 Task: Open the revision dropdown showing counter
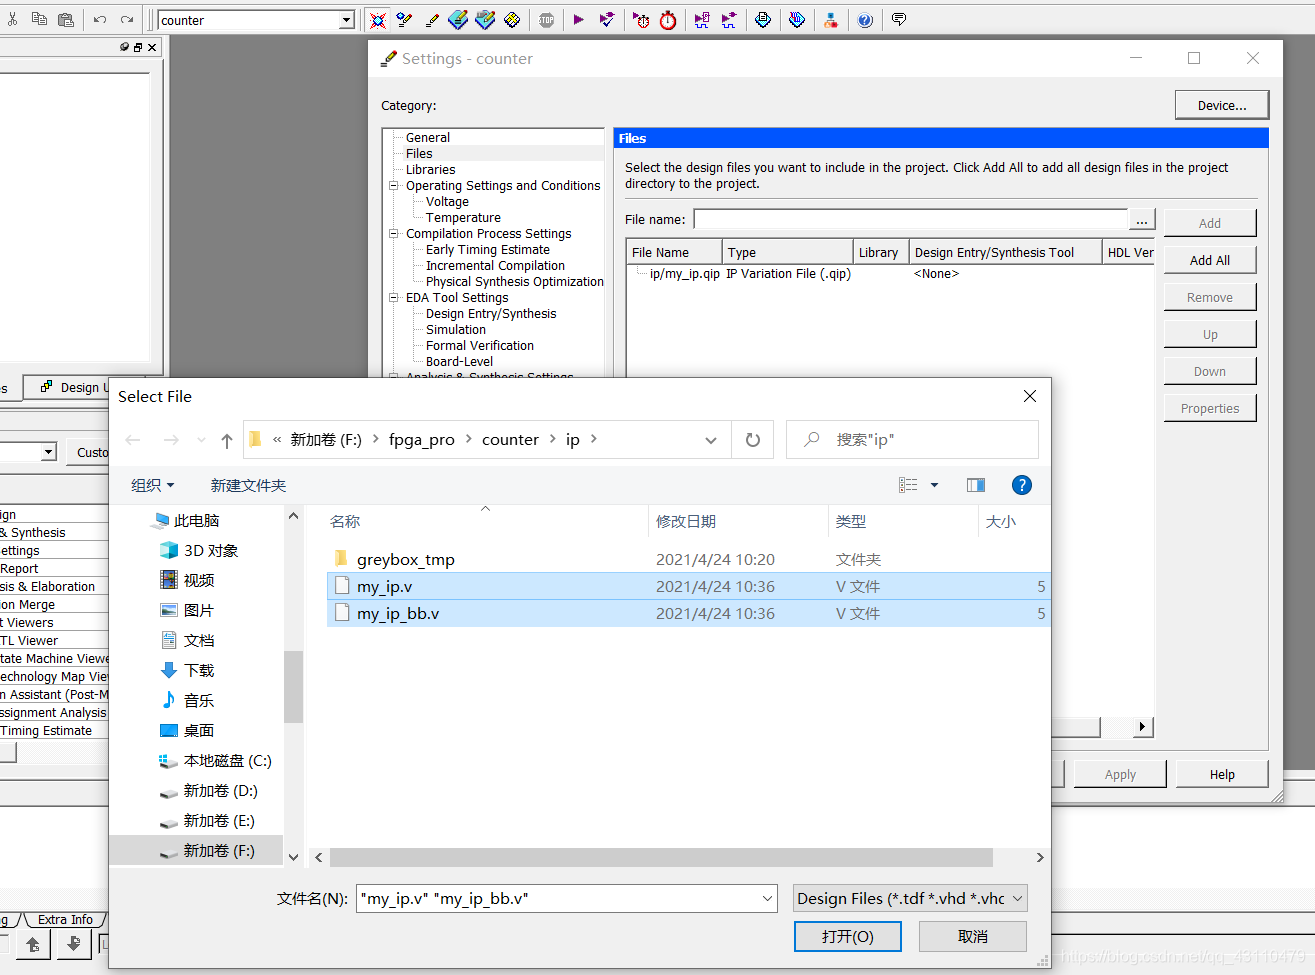[347, 19]
